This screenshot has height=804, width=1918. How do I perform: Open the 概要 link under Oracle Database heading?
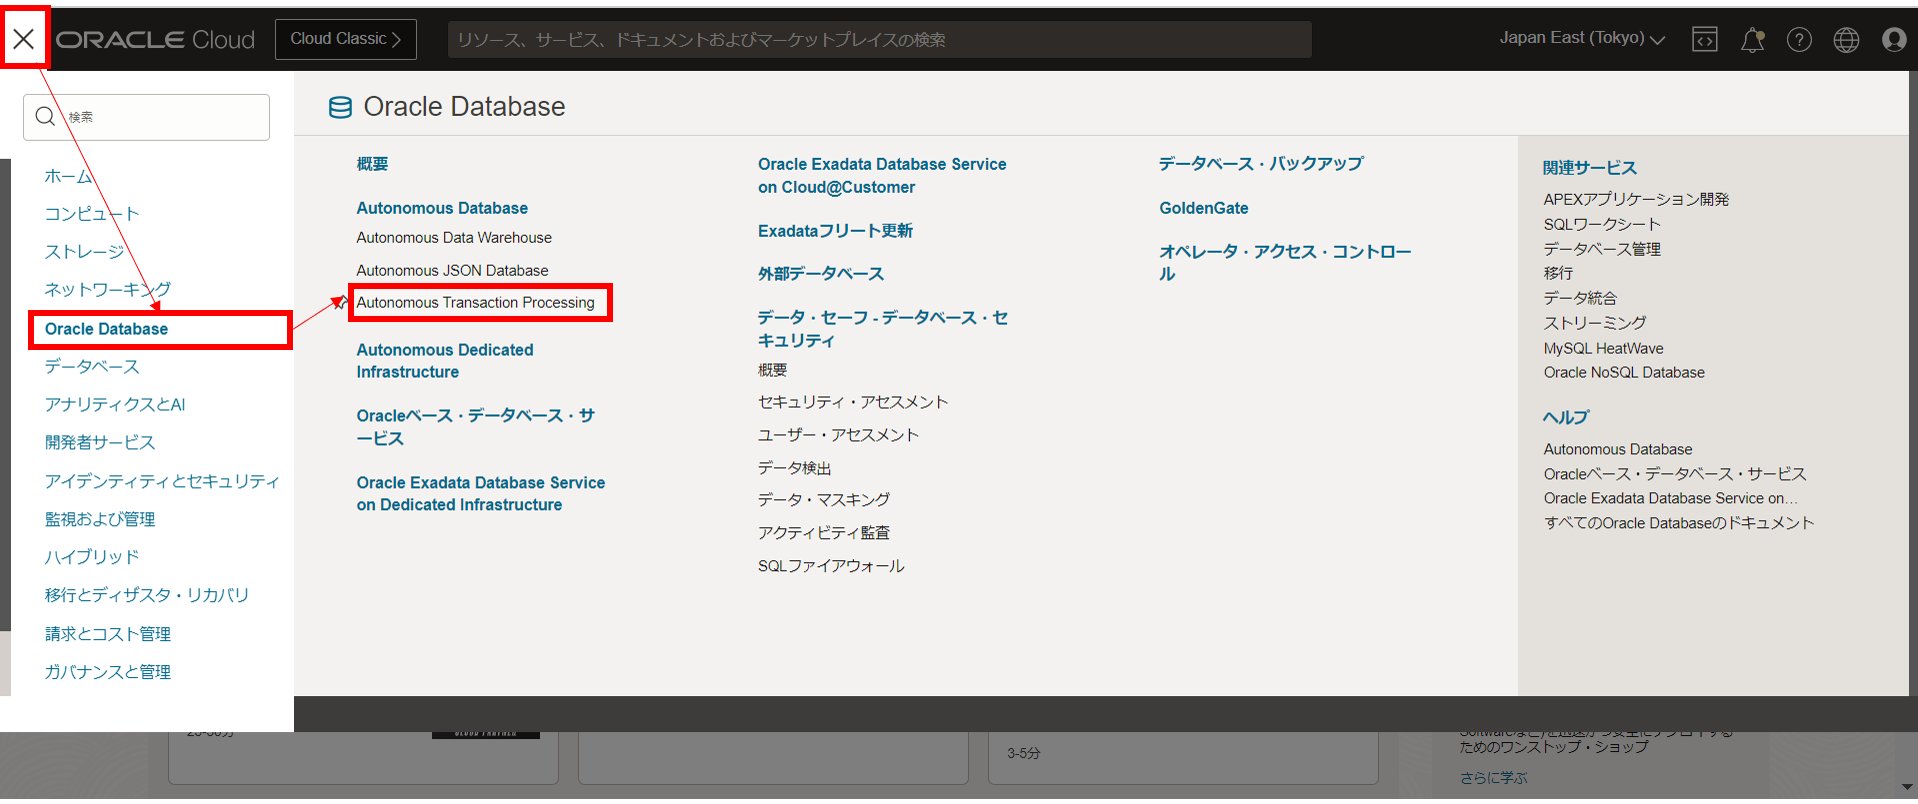pyautogui.click(x=372, y=164)
